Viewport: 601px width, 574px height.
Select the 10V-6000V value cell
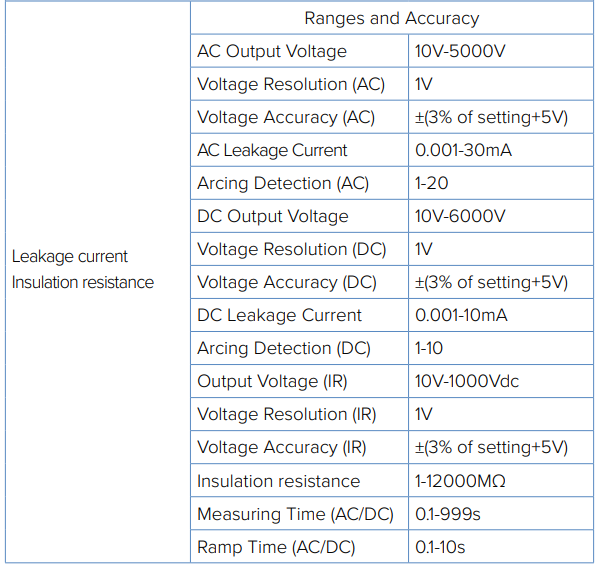click(x=460, y=216)
